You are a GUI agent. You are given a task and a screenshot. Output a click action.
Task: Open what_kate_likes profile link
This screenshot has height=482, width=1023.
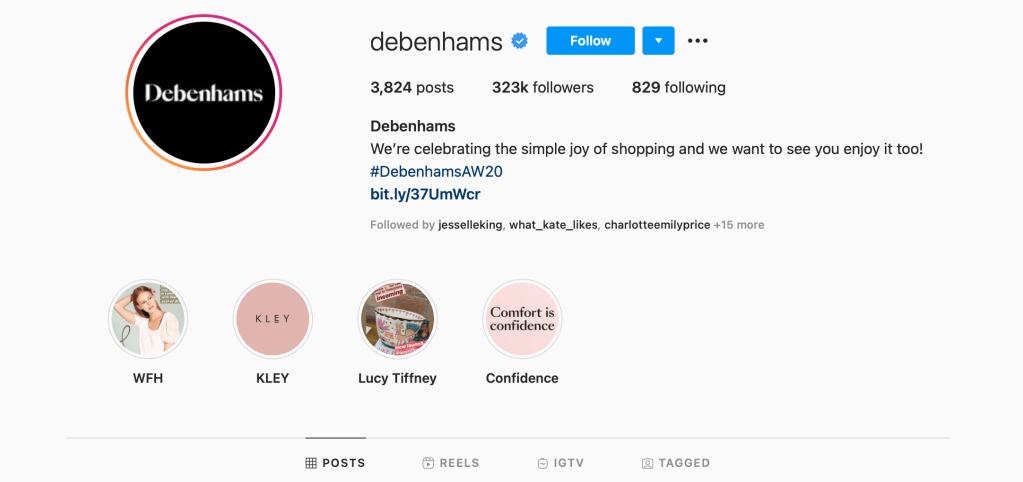click(553, 225)
